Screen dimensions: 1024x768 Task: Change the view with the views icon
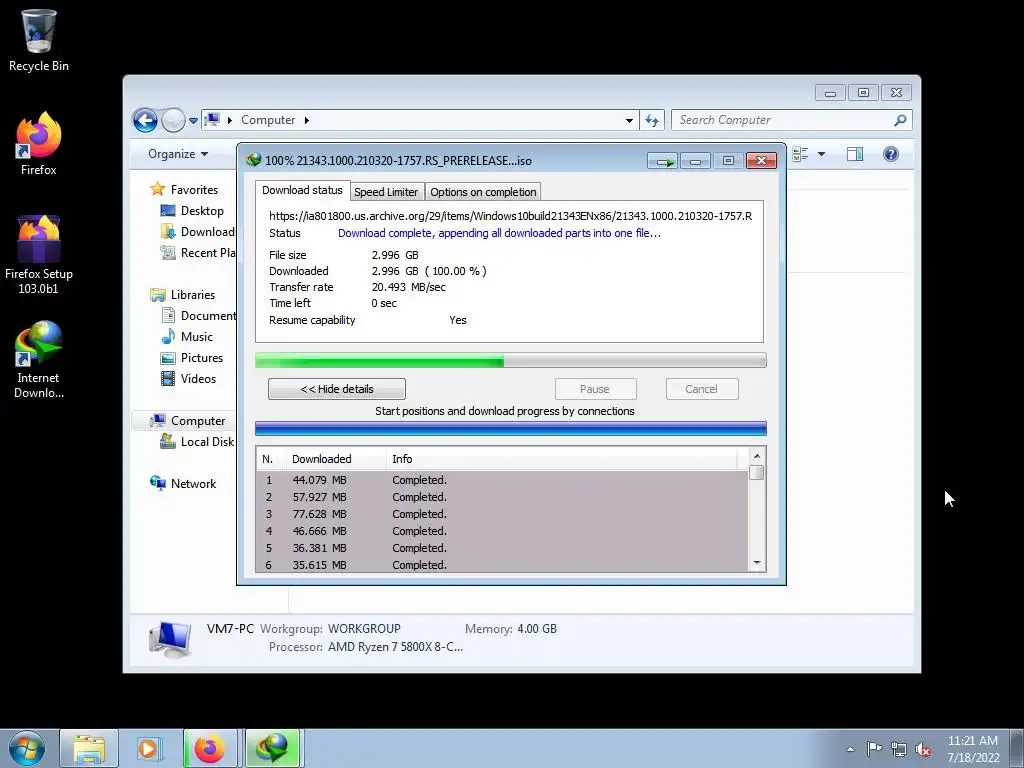[x=801, y=154]
